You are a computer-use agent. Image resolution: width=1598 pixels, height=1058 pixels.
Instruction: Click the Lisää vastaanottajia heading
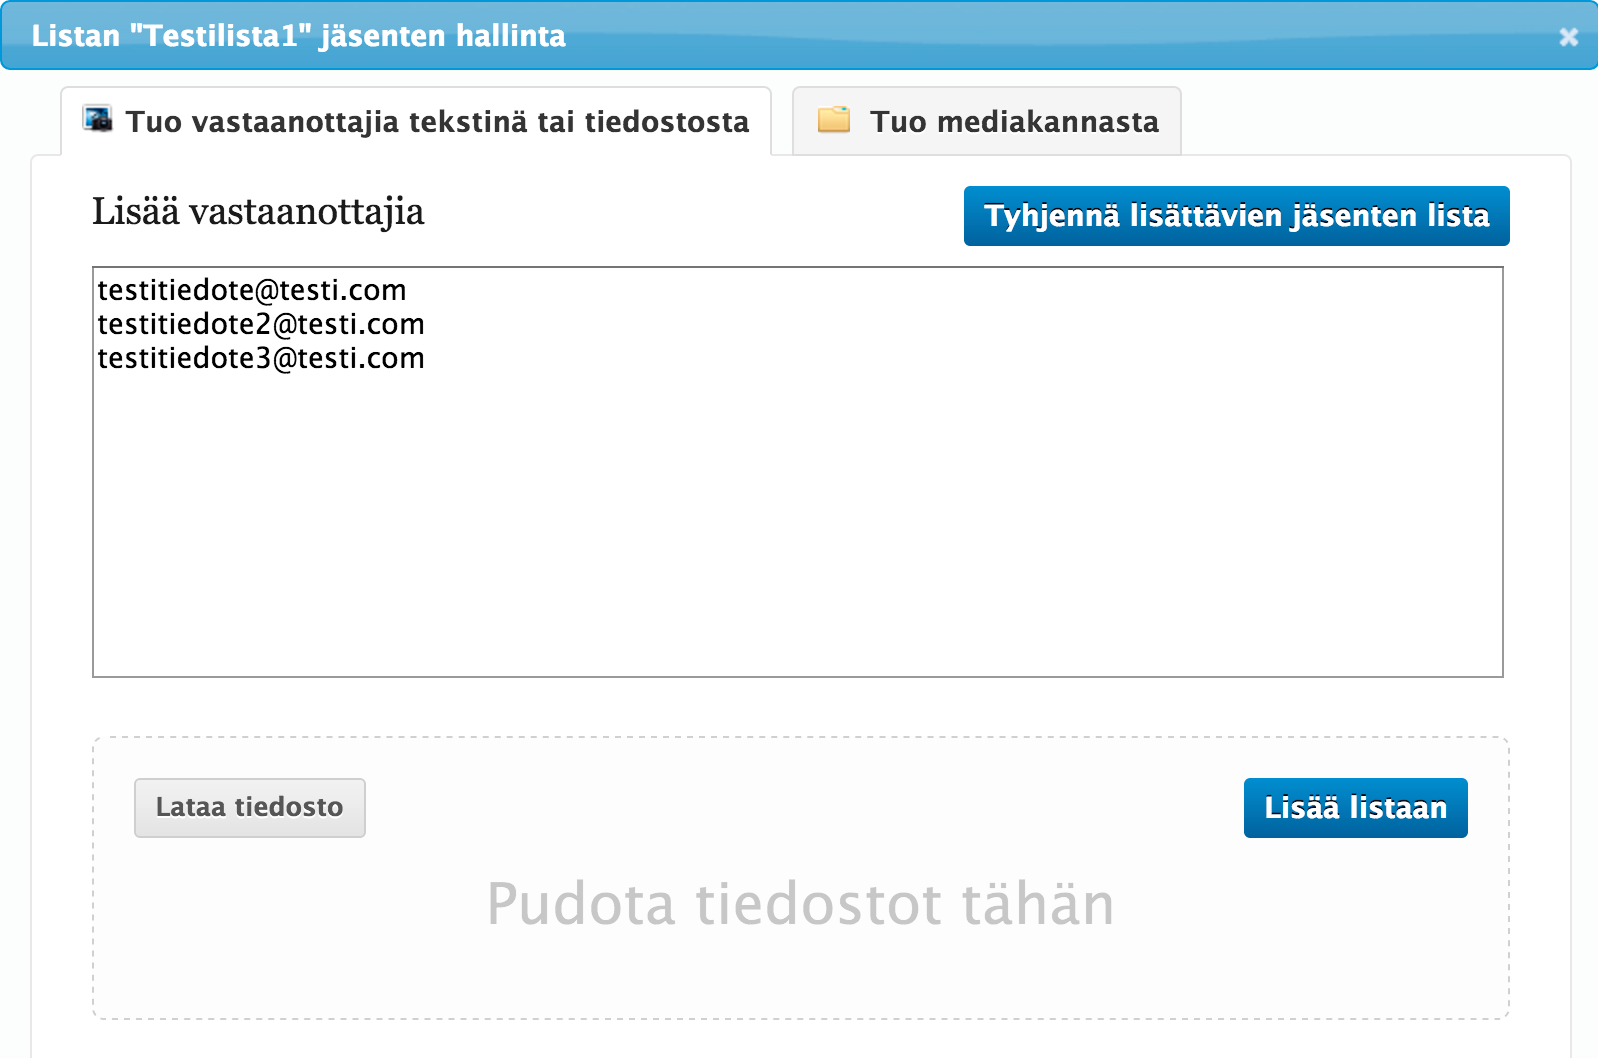pyautogui.click(x=258, y=212)
